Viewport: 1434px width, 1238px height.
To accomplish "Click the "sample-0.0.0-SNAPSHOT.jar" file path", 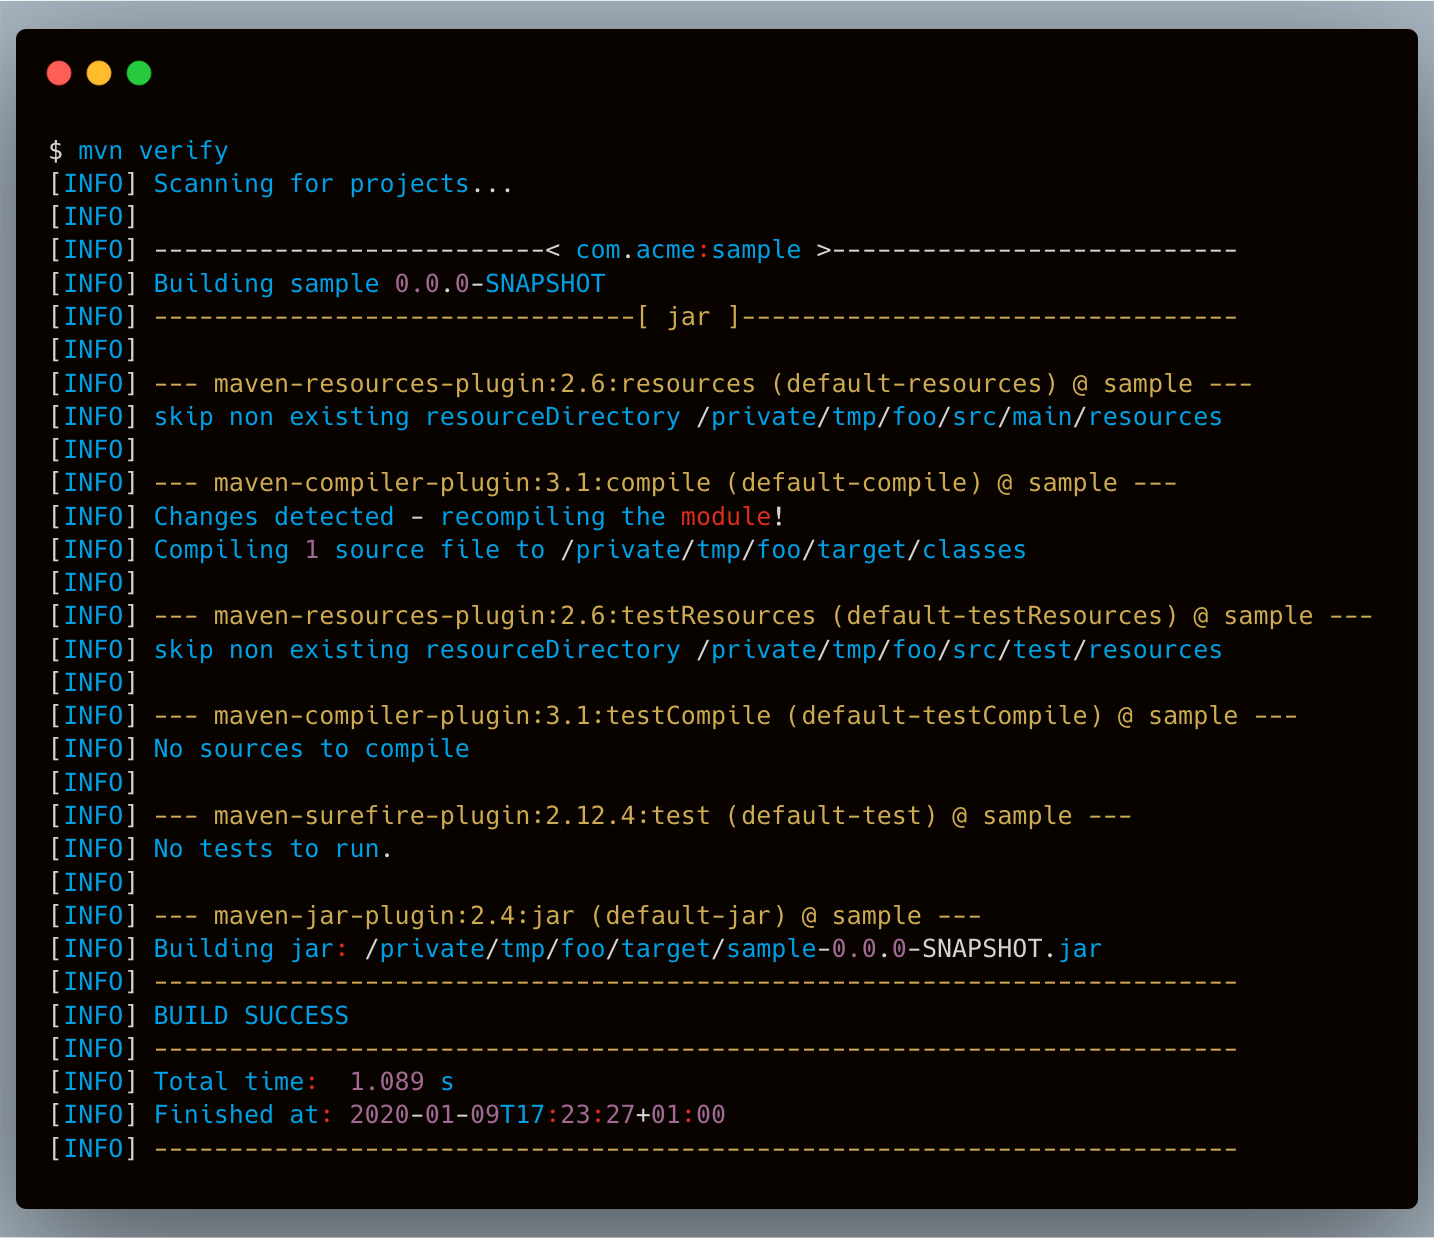I will 914,949.
